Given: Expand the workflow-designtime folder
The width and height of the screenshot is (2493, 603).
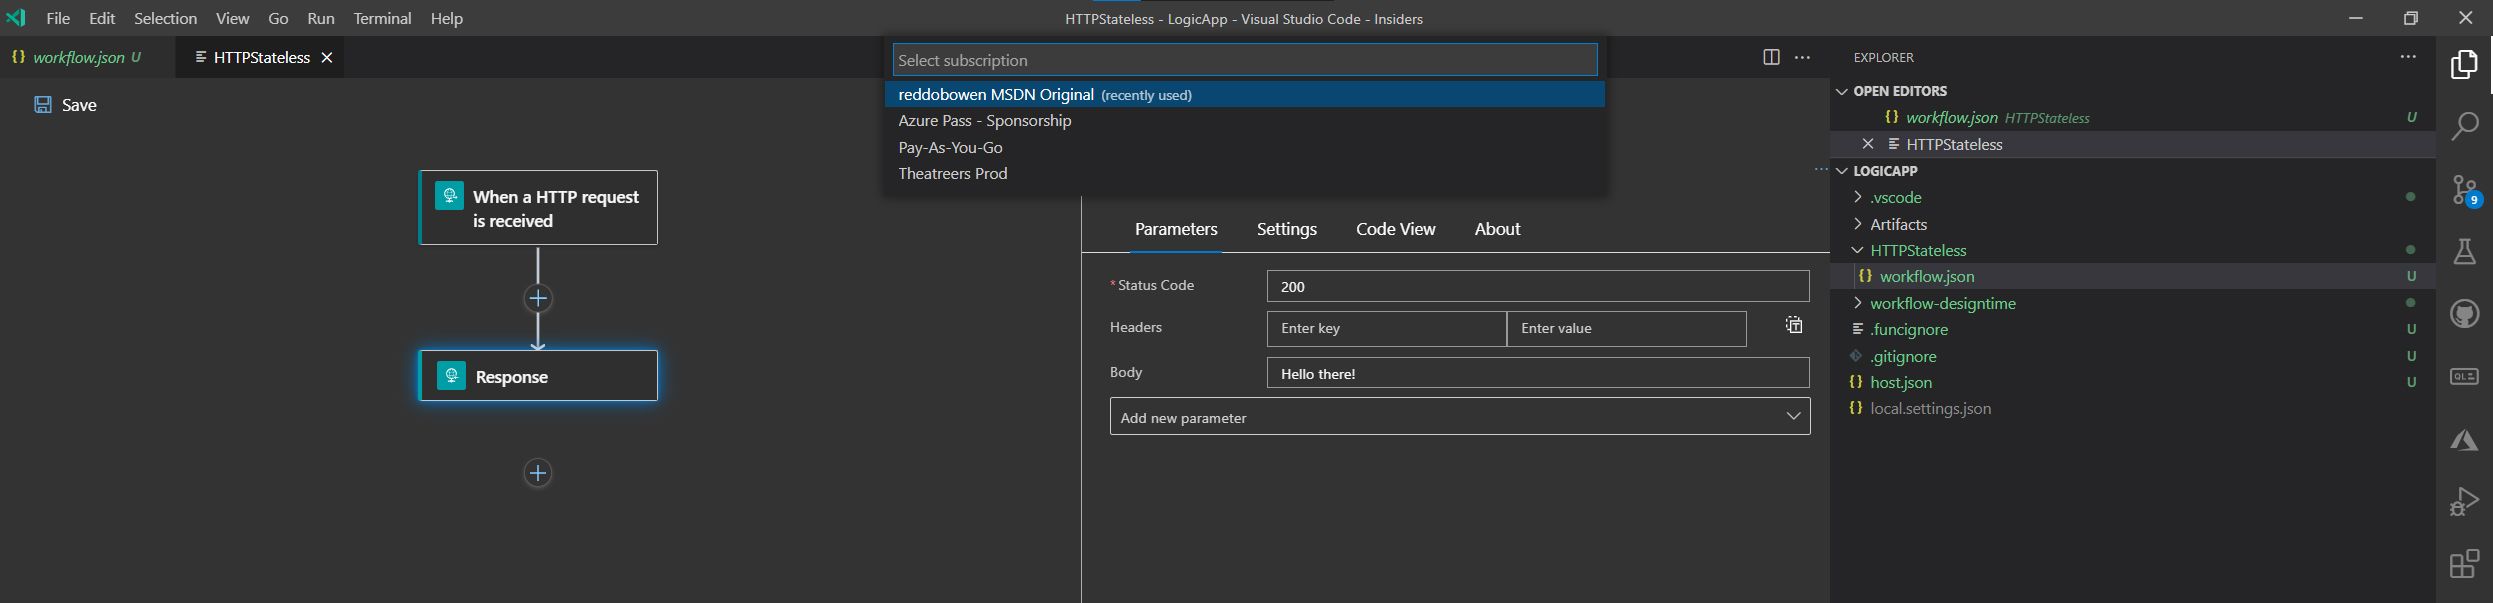Looking at the screenshot, I should coord(1858,303).
